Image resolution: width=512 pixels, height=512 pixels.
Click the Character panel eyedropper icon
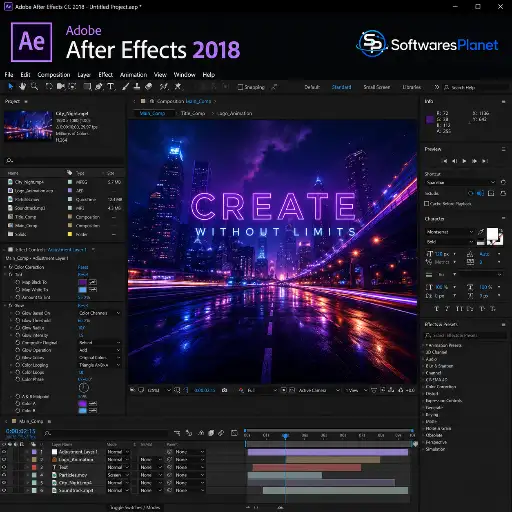pyautogui.click(x=481, y=231)
